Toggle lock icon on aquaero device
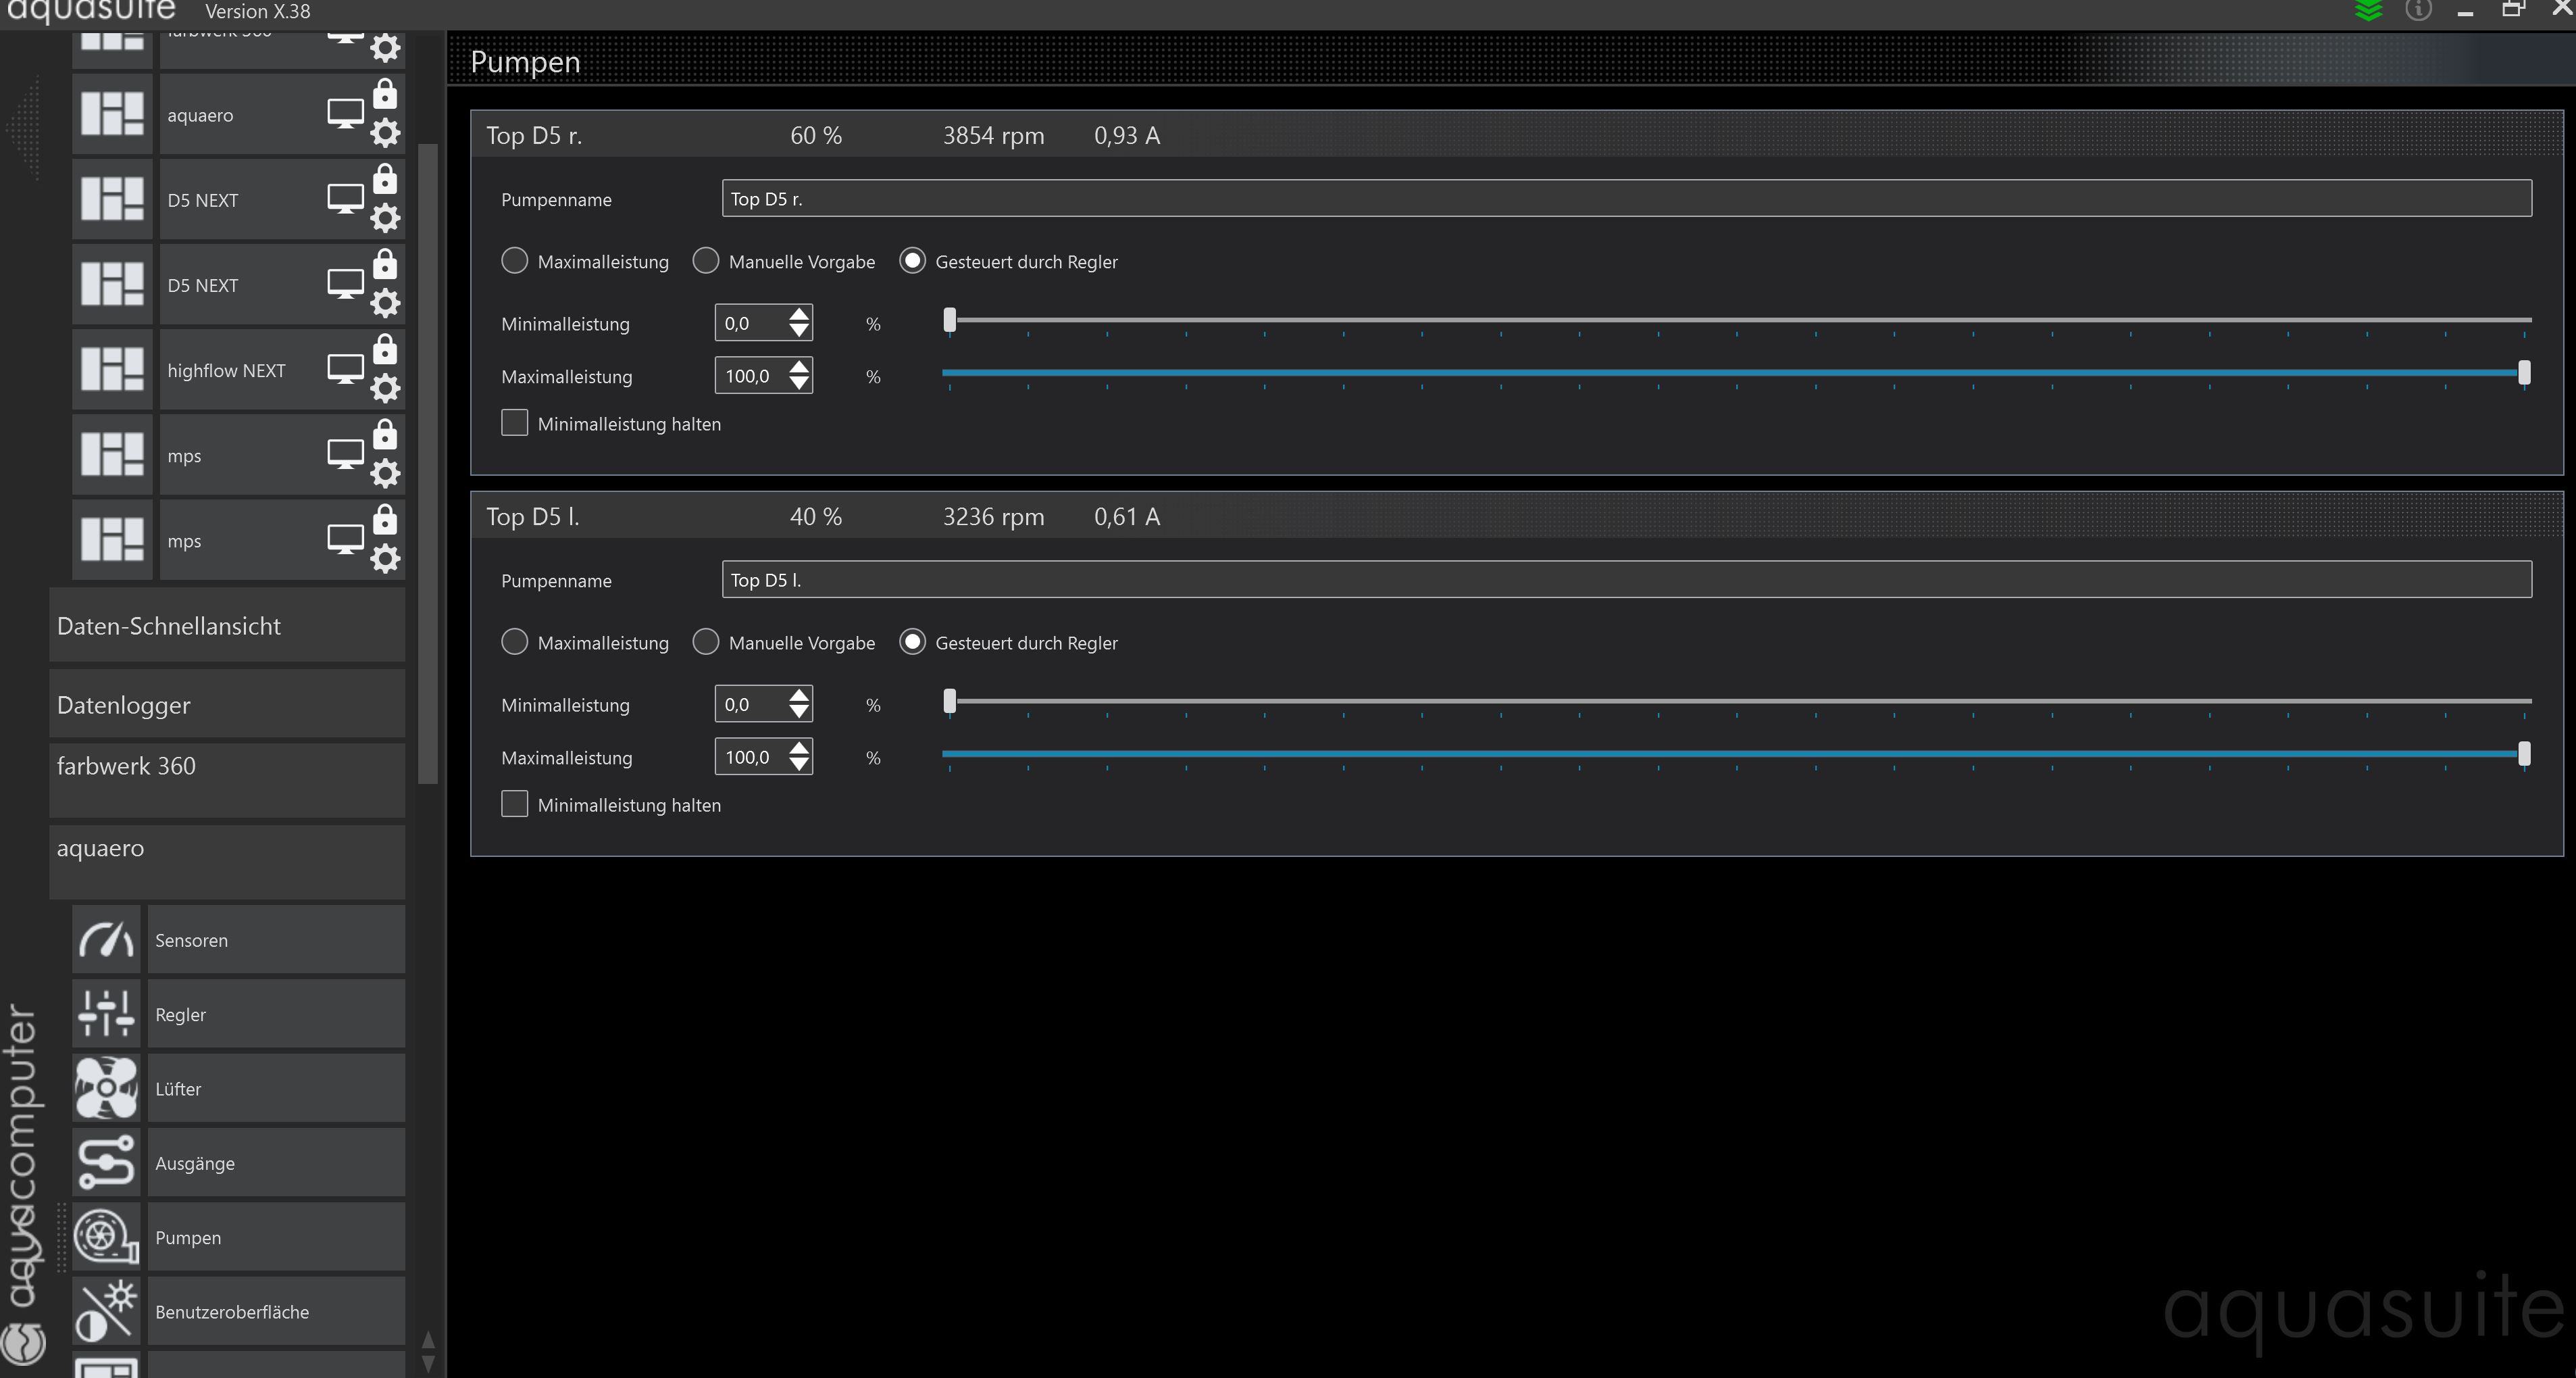The width and height of the screenshot is (2576, 1378). tap(385, 95)
